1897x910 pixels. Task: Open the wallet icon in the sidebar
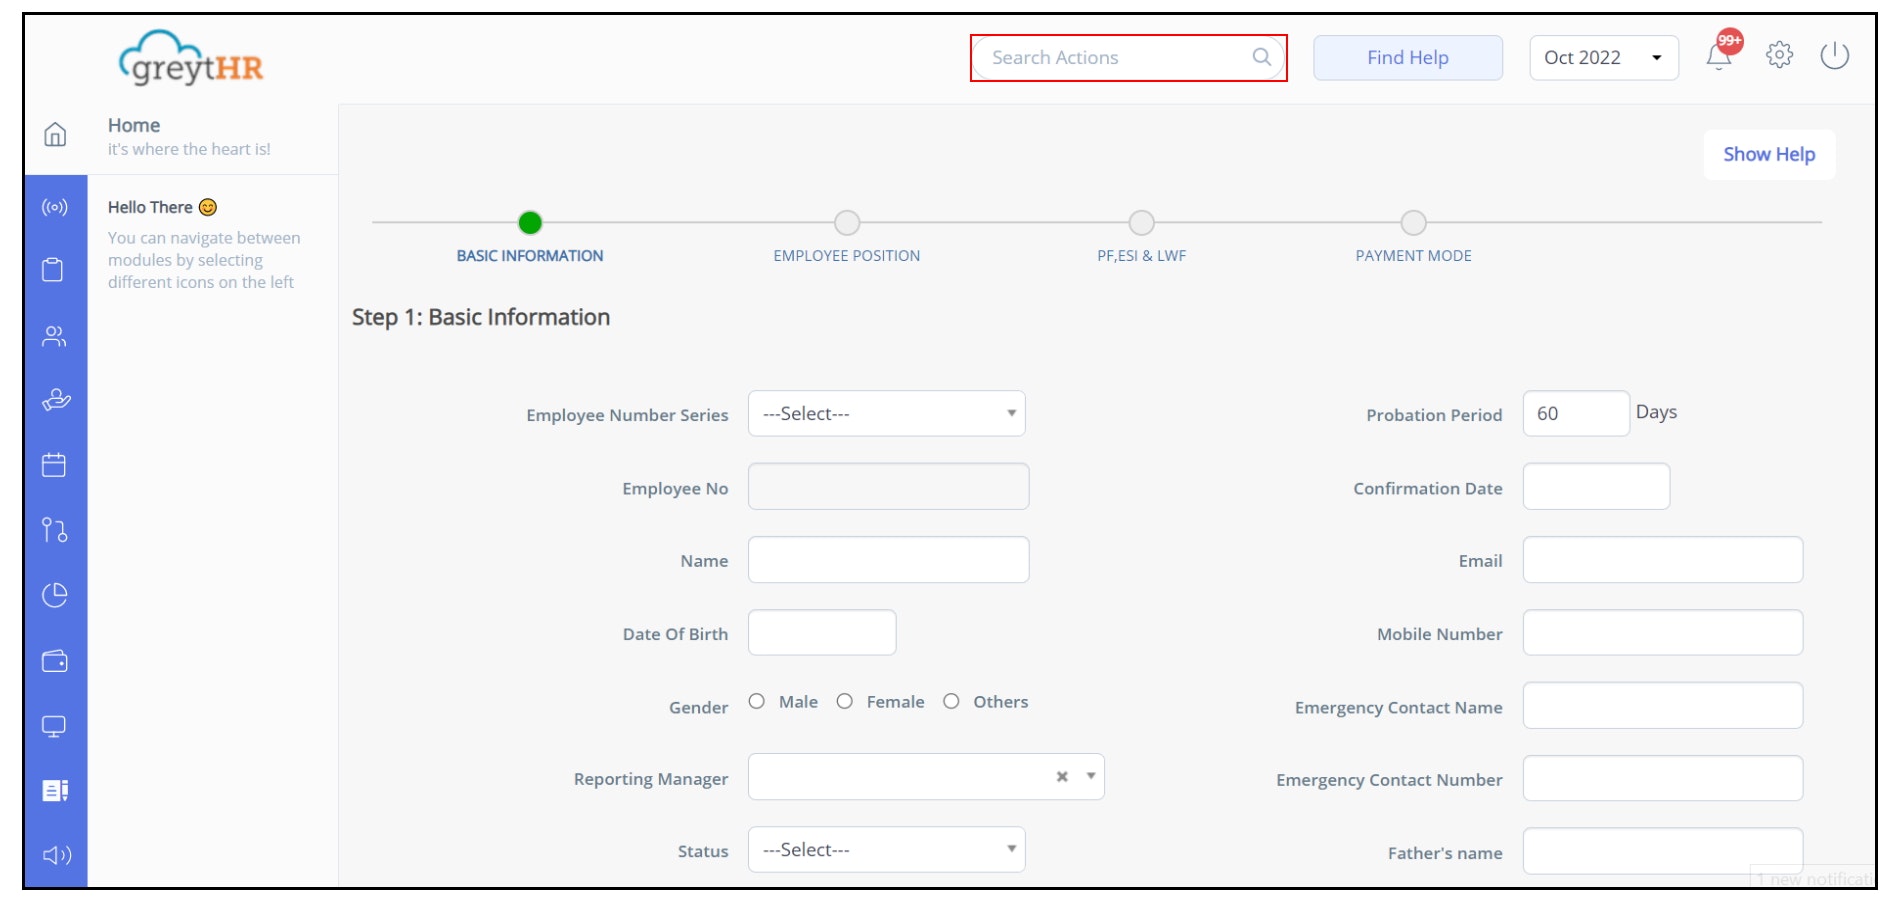[55, 661]
